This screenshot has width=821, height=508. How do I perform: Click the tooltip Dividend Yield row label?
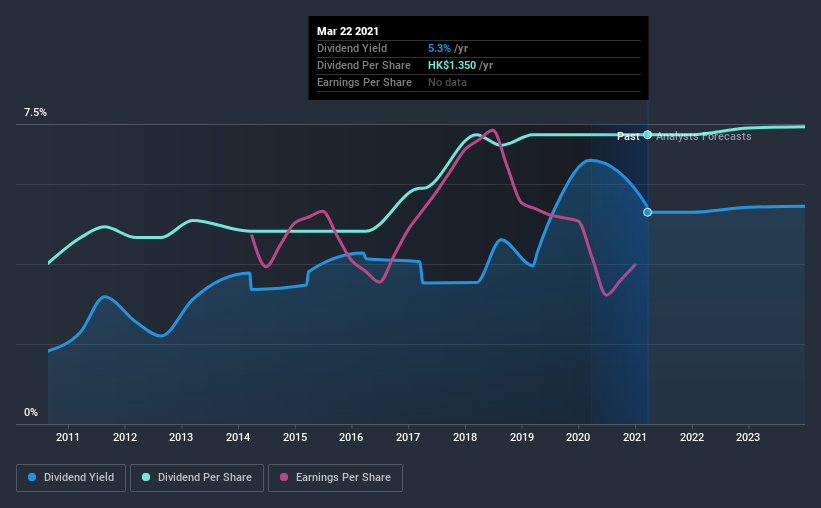352,48
